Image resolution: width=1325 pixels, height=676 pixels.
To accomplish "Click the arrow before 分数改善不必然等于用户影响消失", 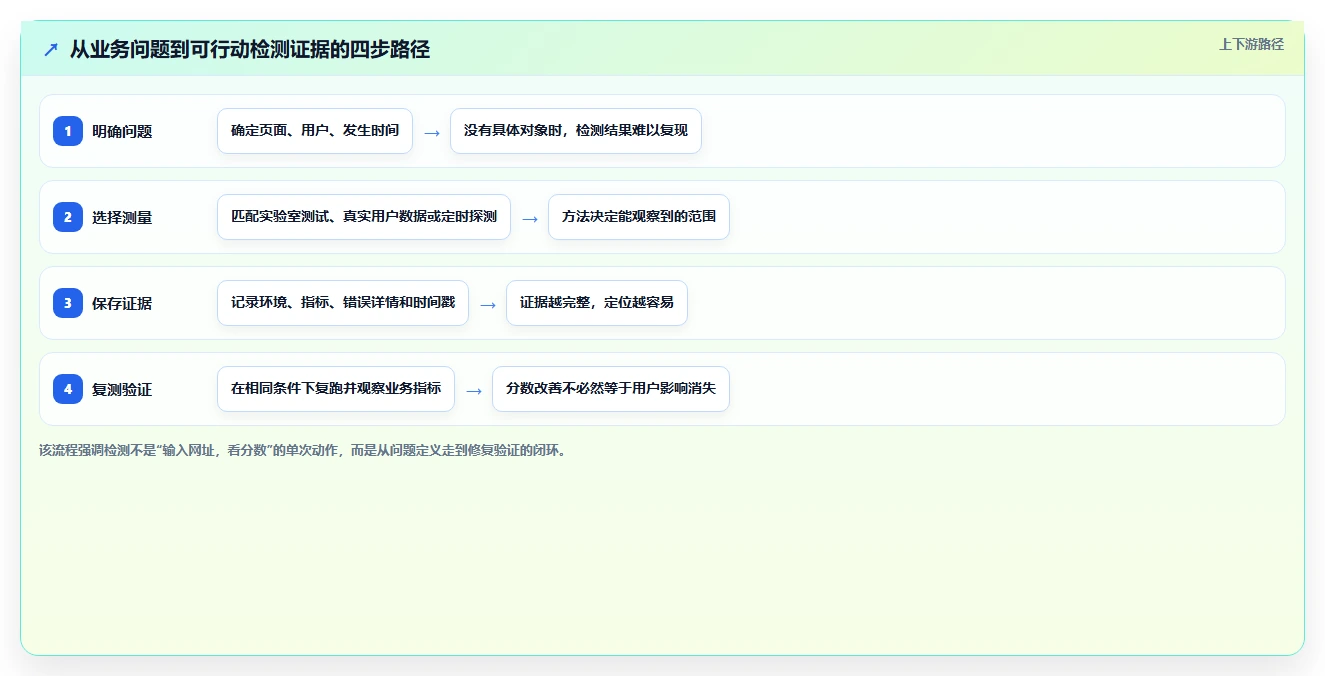I will (x=474, y=390).
